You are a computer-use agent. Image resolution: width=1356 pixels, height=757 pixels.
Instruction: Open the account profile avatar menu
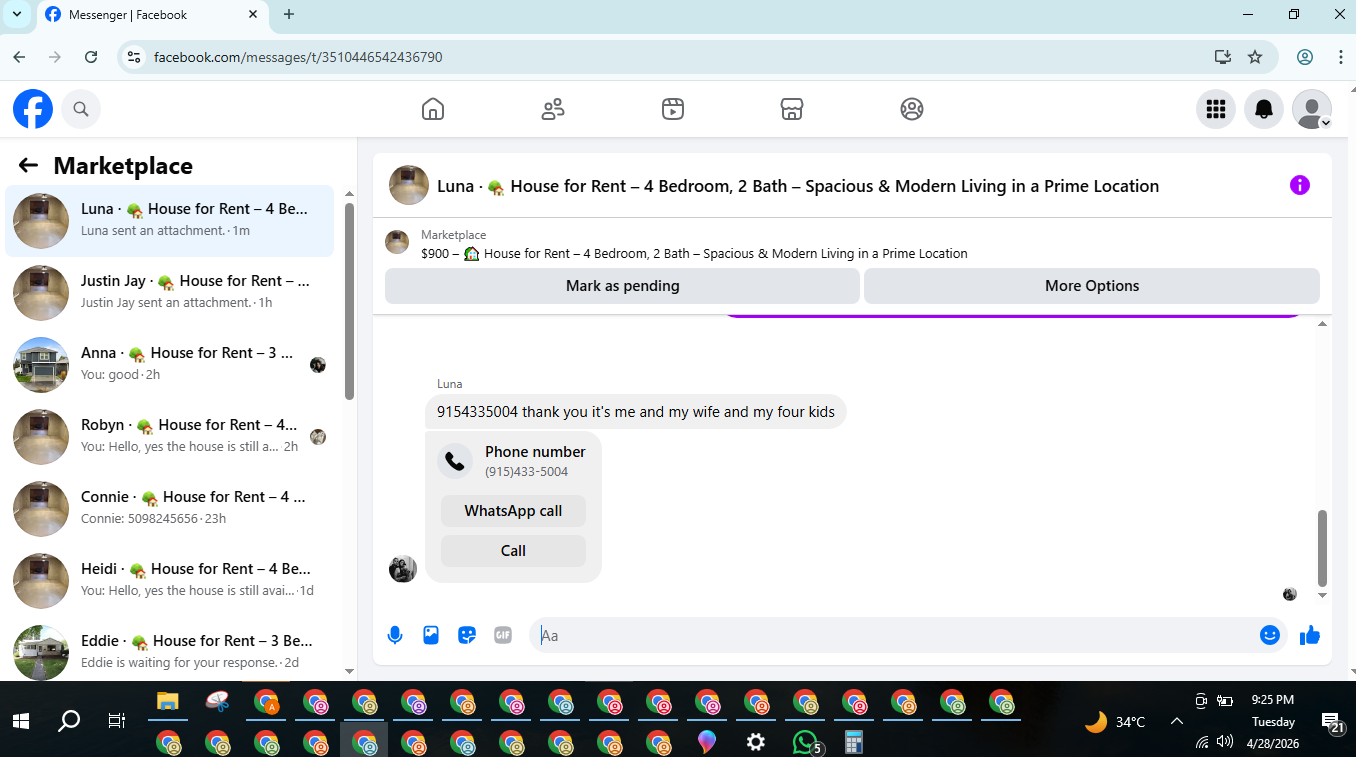click(x=1312, y=109)
